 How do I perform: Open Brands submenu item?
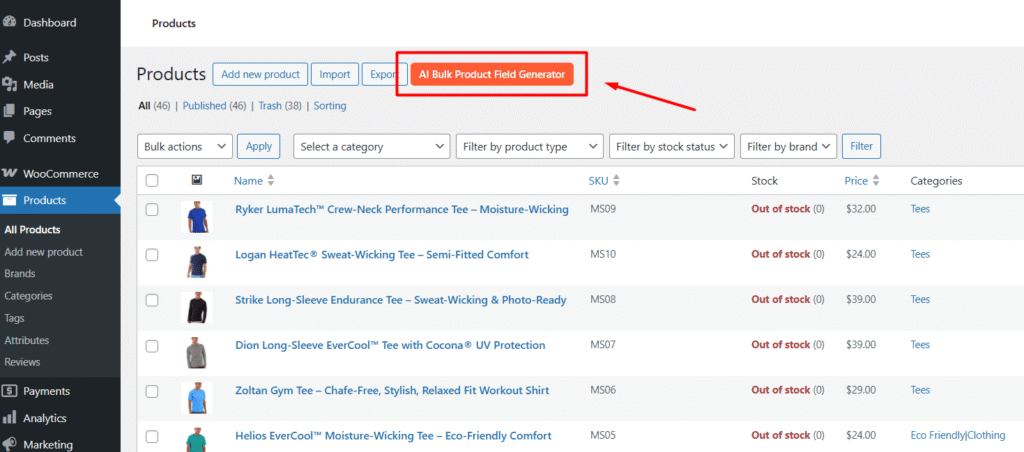coord(20,274)
